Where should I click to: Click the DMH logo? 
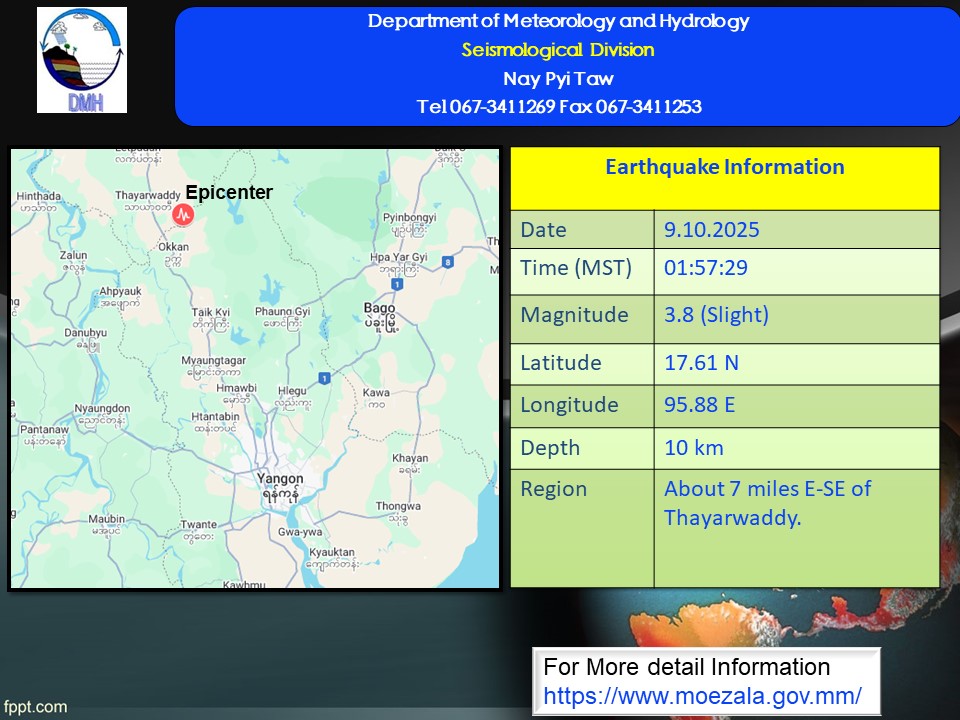tap(82, 60)
